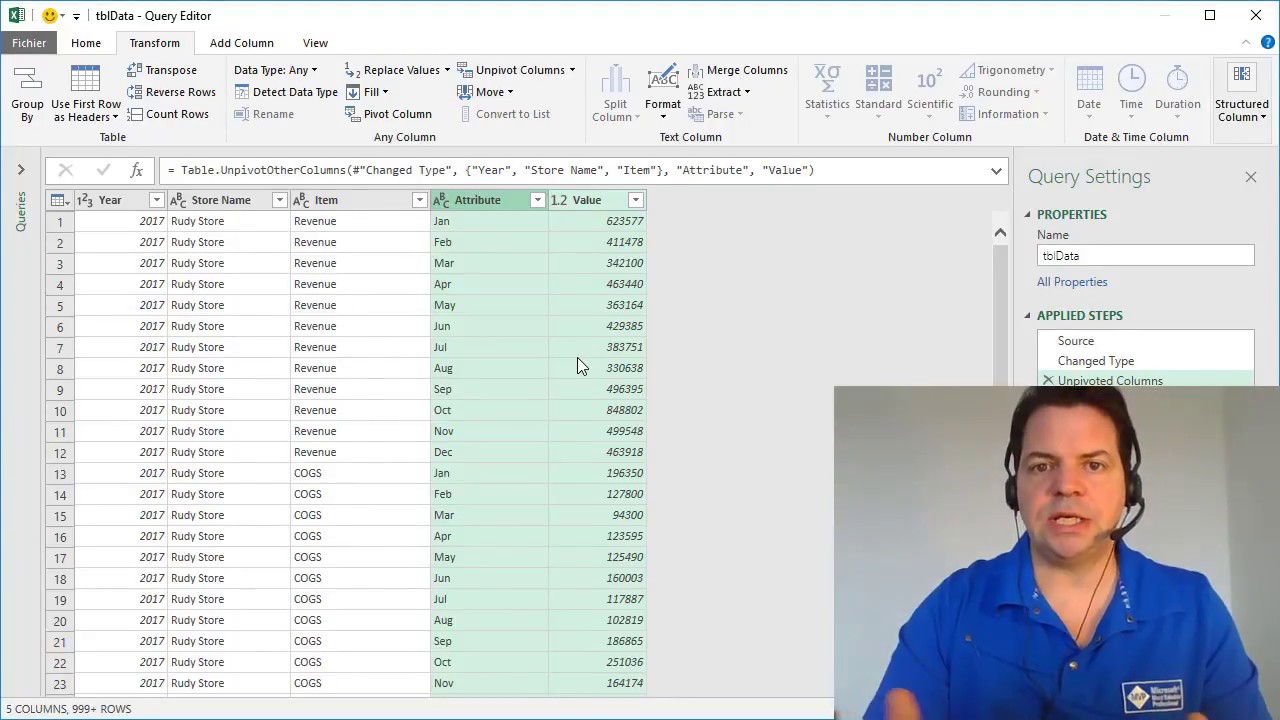Click the table corner options icon
Image resolution: width=1280 pixels, height=720 pixels.
(60, 200)
